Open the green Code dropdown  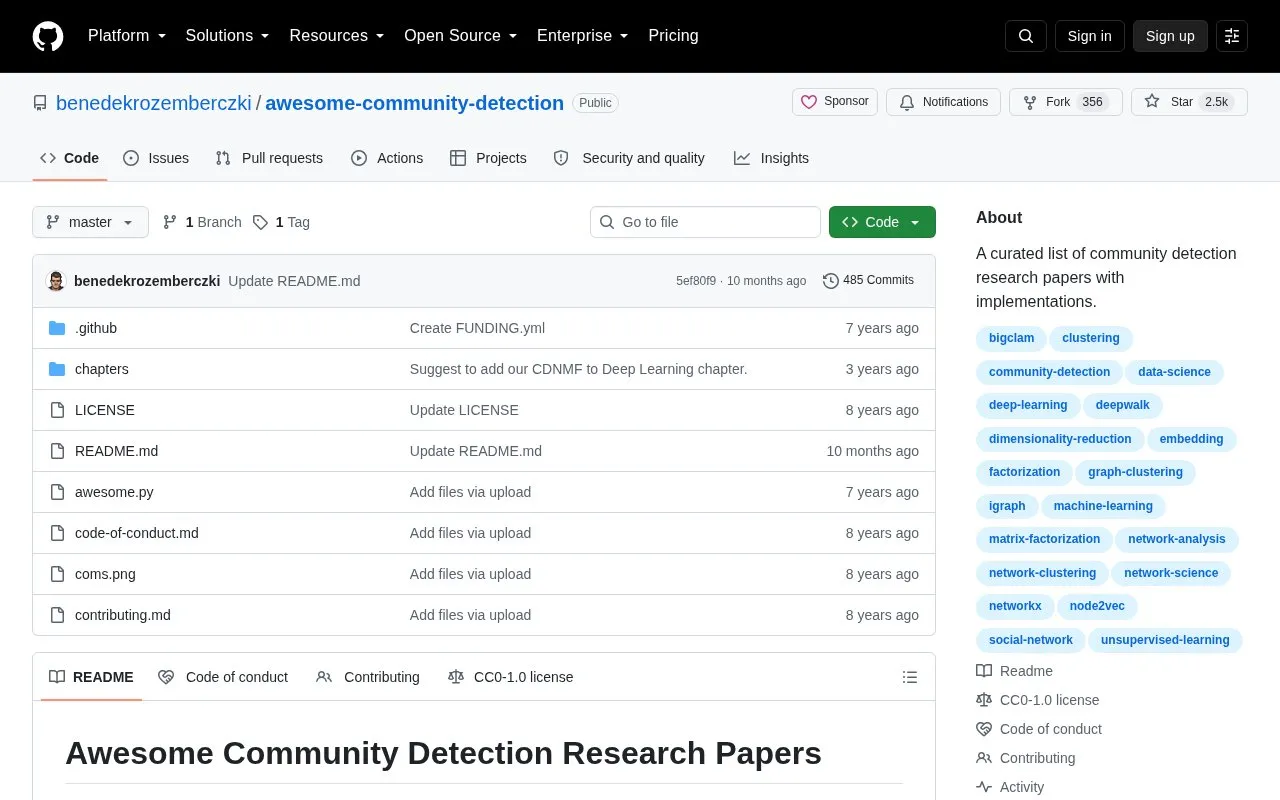tap(882, 222)
